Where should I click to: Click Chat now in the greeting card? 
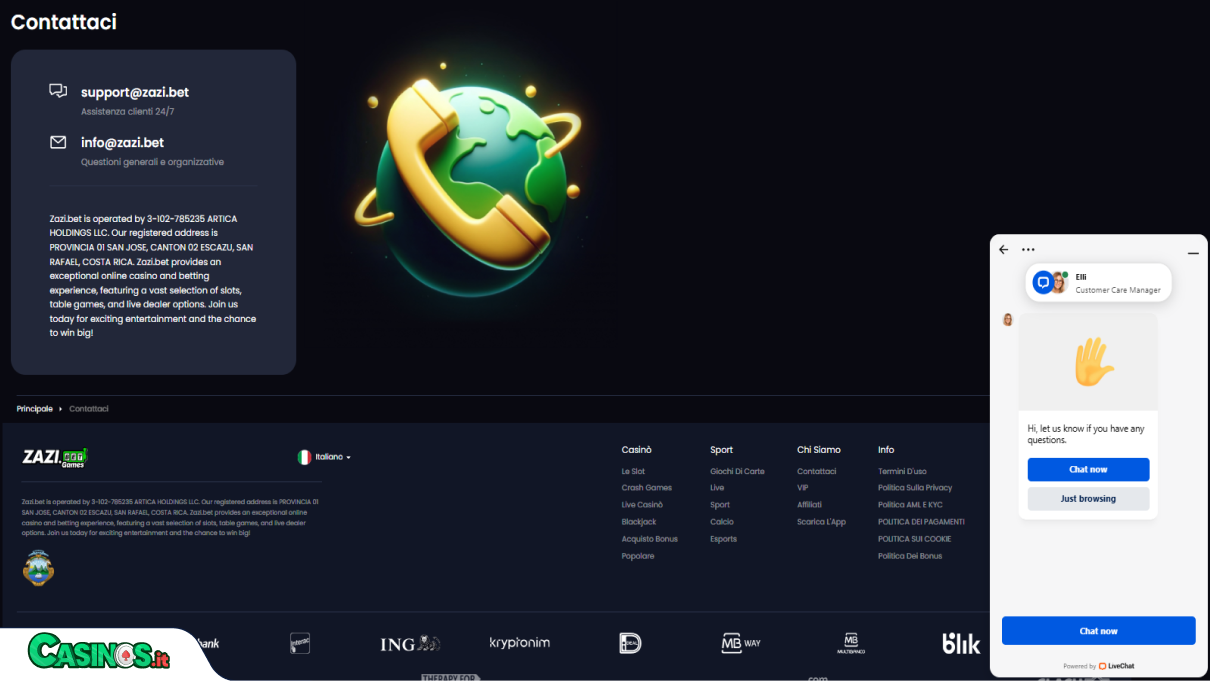point(1088,470)
